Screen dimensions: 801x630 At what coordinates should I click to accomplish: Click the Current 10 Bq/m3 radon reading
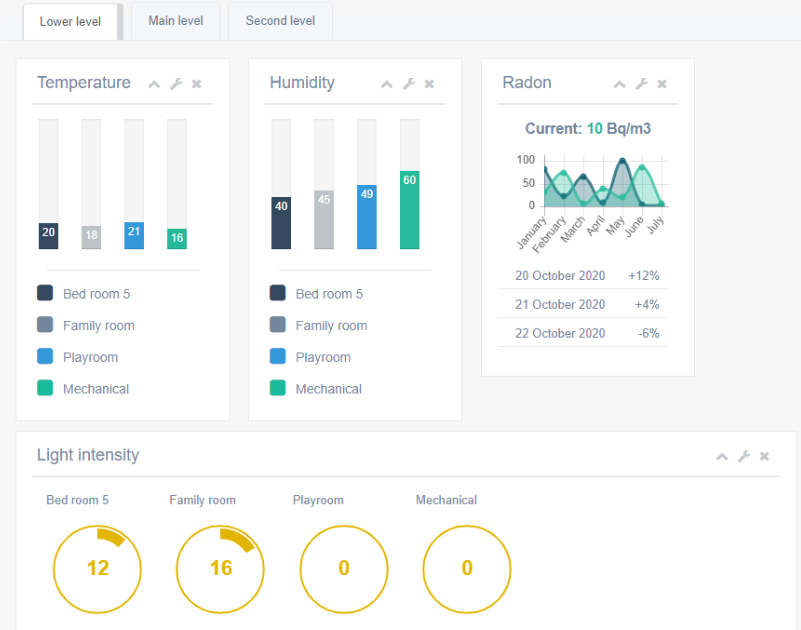pyautogui.click(x=588, y=129)
